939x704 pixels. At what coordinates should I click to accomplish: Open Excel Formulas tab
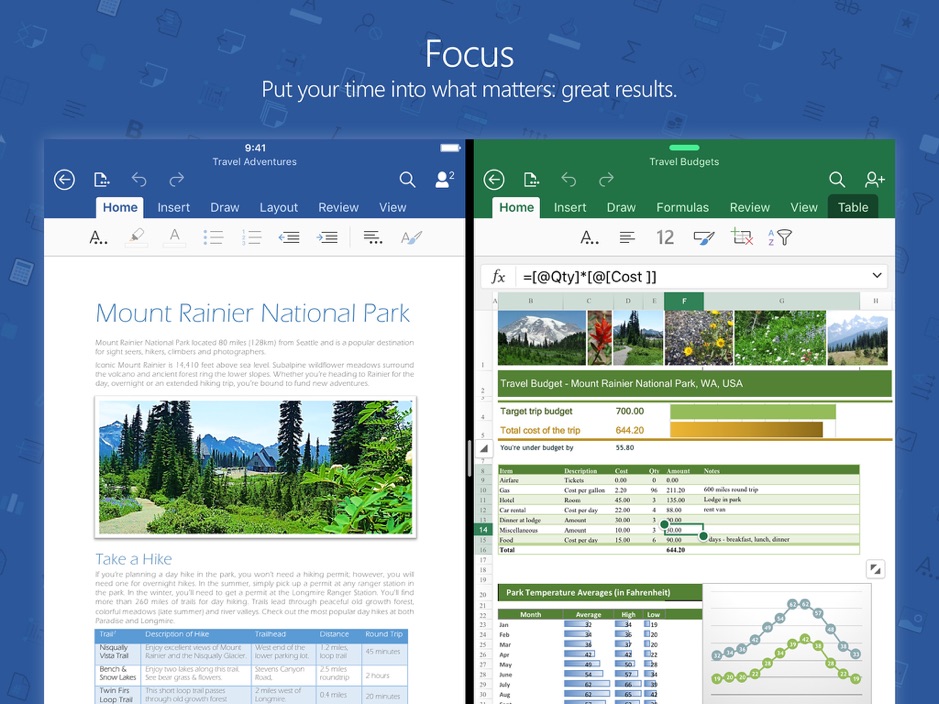682,207
